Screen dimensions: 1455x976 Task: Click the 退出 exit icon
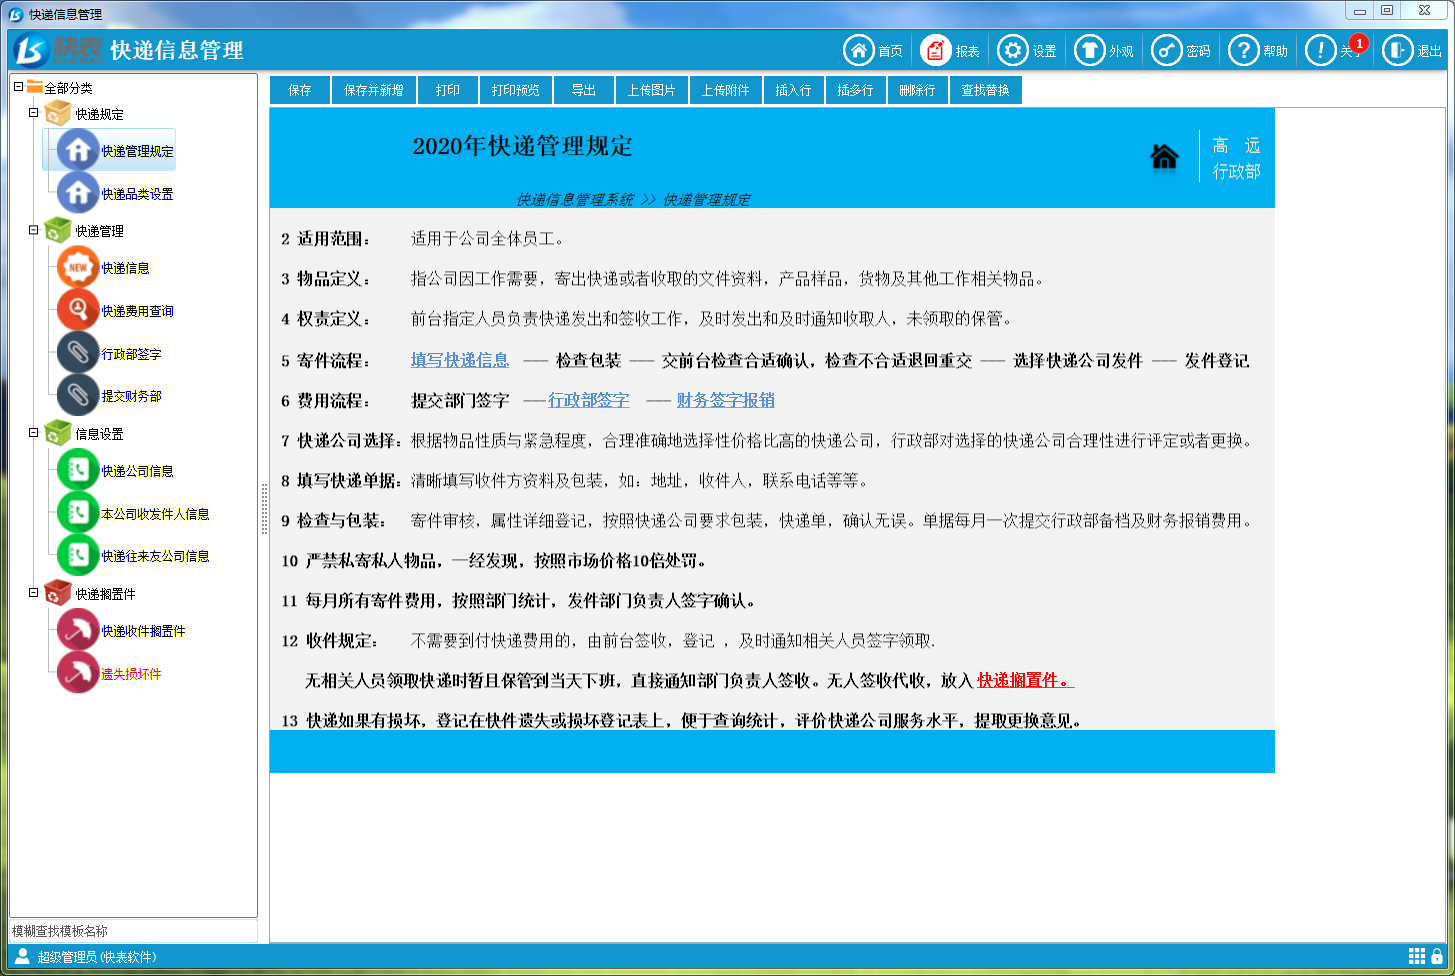(x=1398, y=50)
